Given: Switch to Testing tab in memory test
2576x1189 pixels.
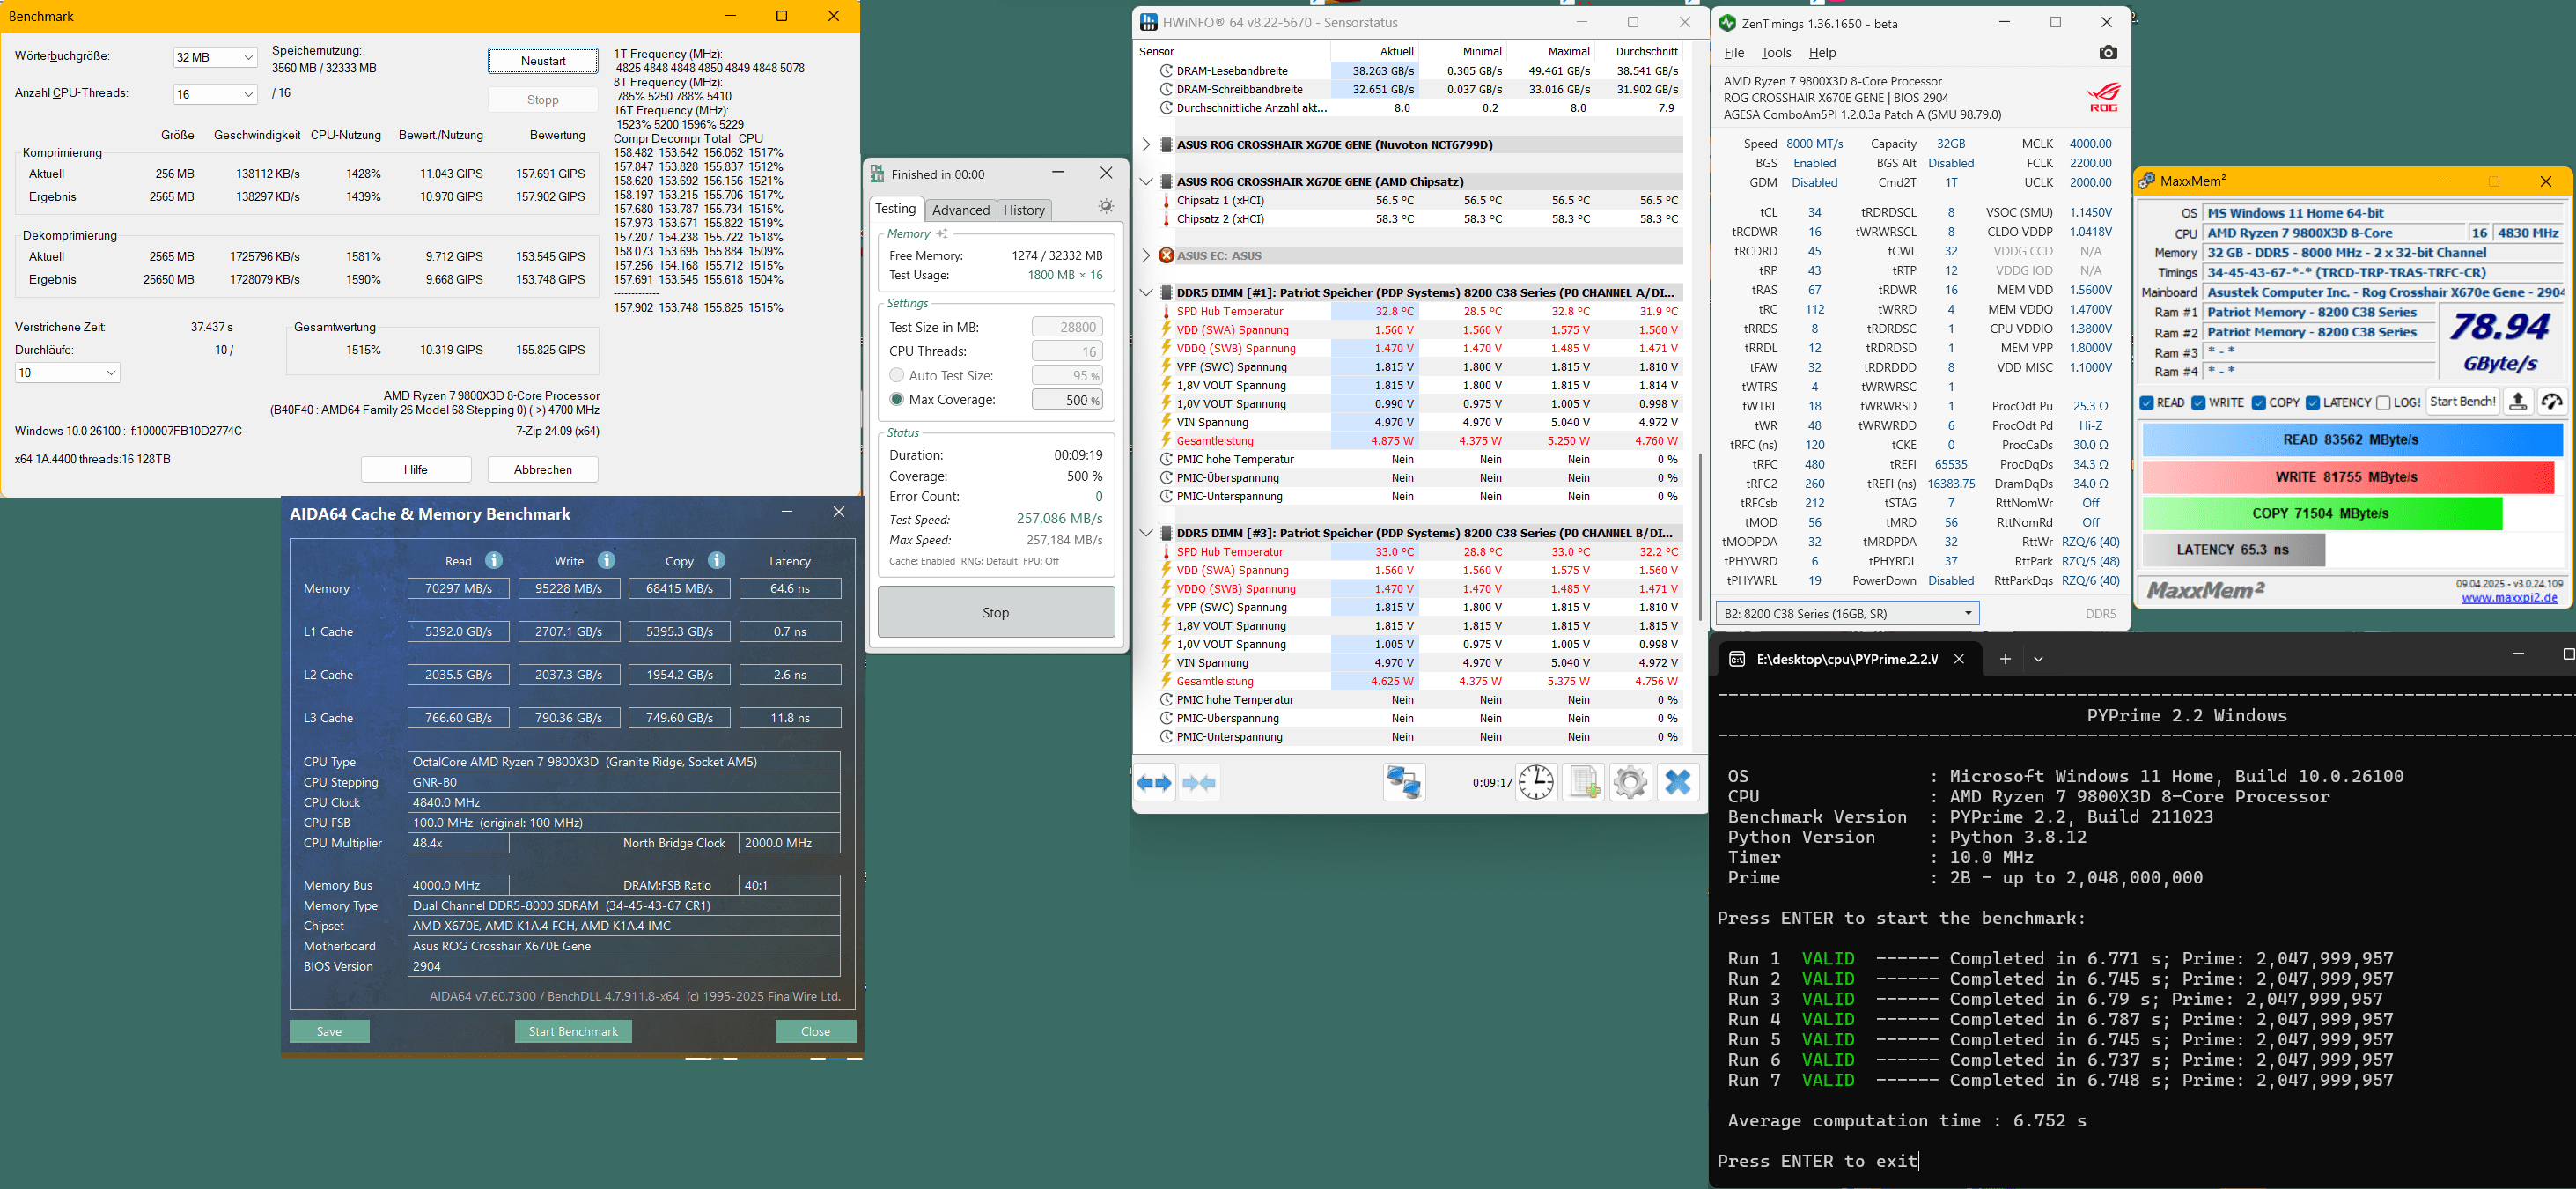Looking at the screenshot, I should [895, 209].
